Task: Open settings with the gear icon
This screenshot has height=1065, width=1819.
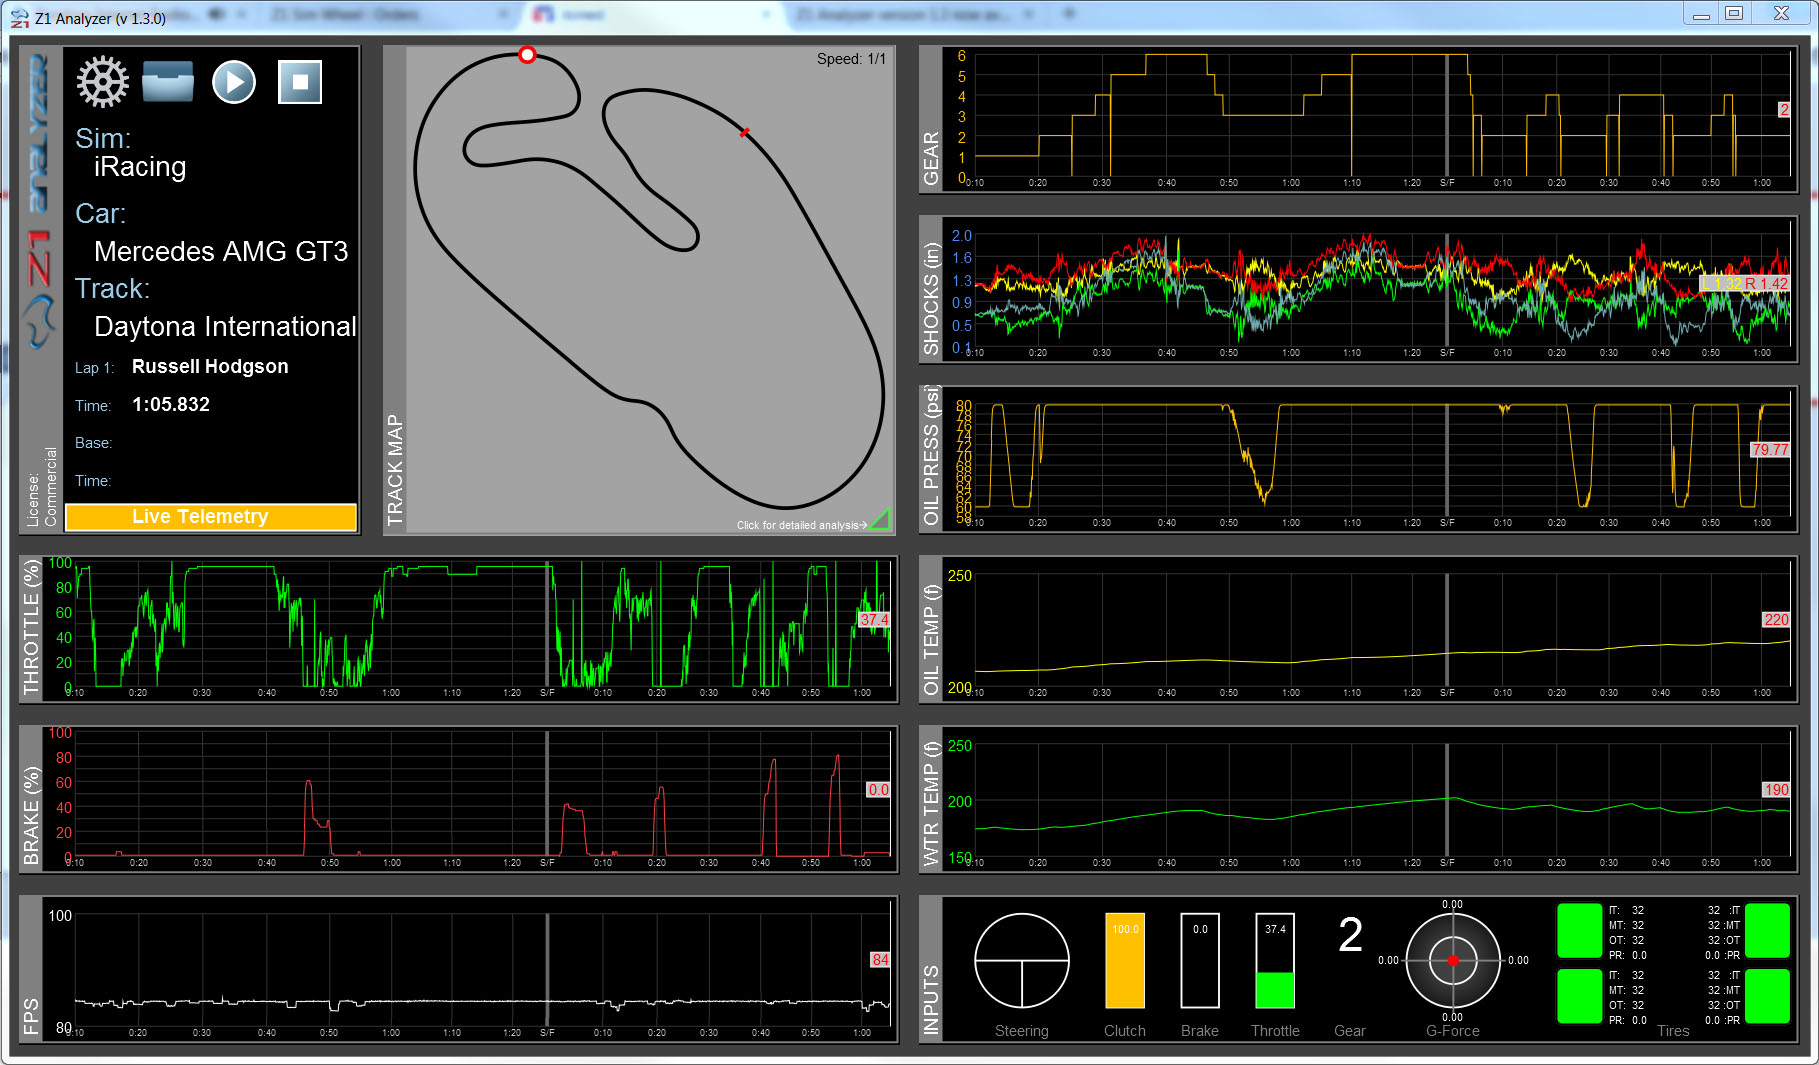Action: (x=103, y=82)
